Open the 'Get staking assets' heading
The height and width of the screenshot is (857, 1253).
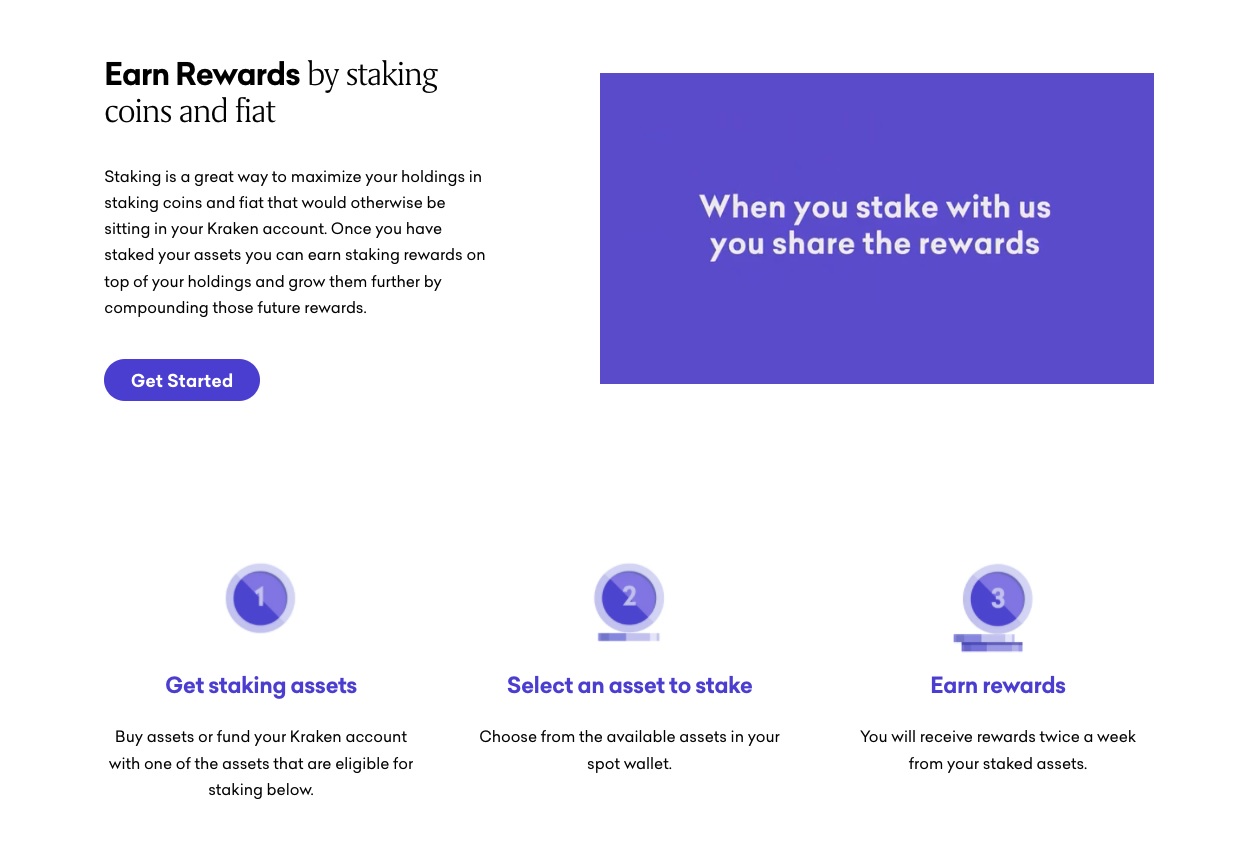pos(261,685)
